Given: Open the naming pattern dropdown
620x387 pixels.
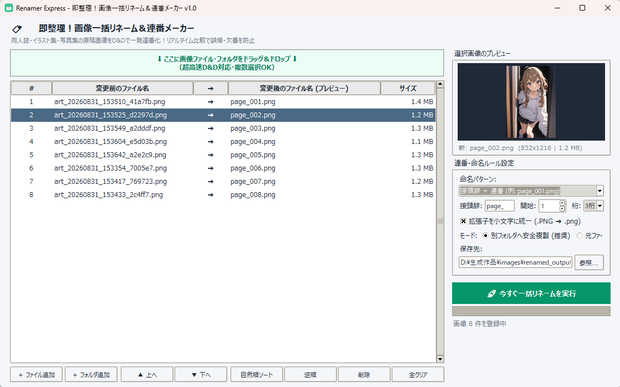Looking at the screenshot, I should click(599, 191).
